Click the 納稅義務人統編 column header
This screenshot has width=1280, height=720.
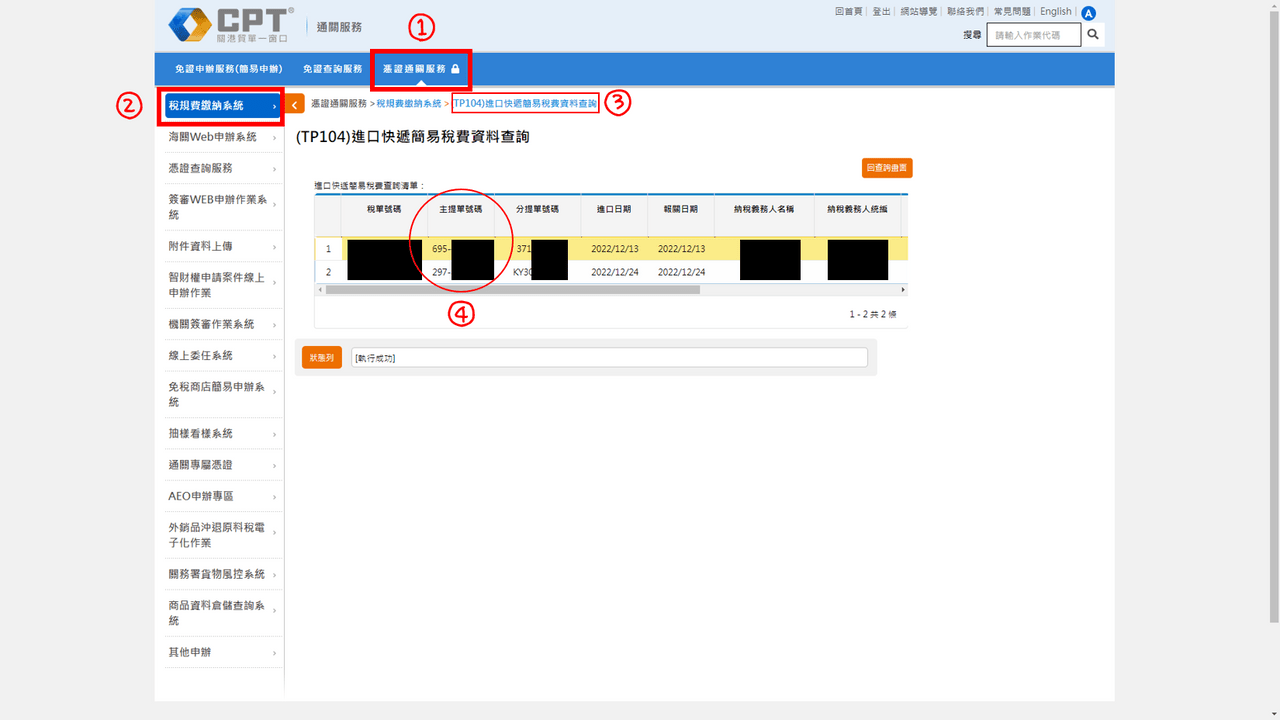click(857, 210)
